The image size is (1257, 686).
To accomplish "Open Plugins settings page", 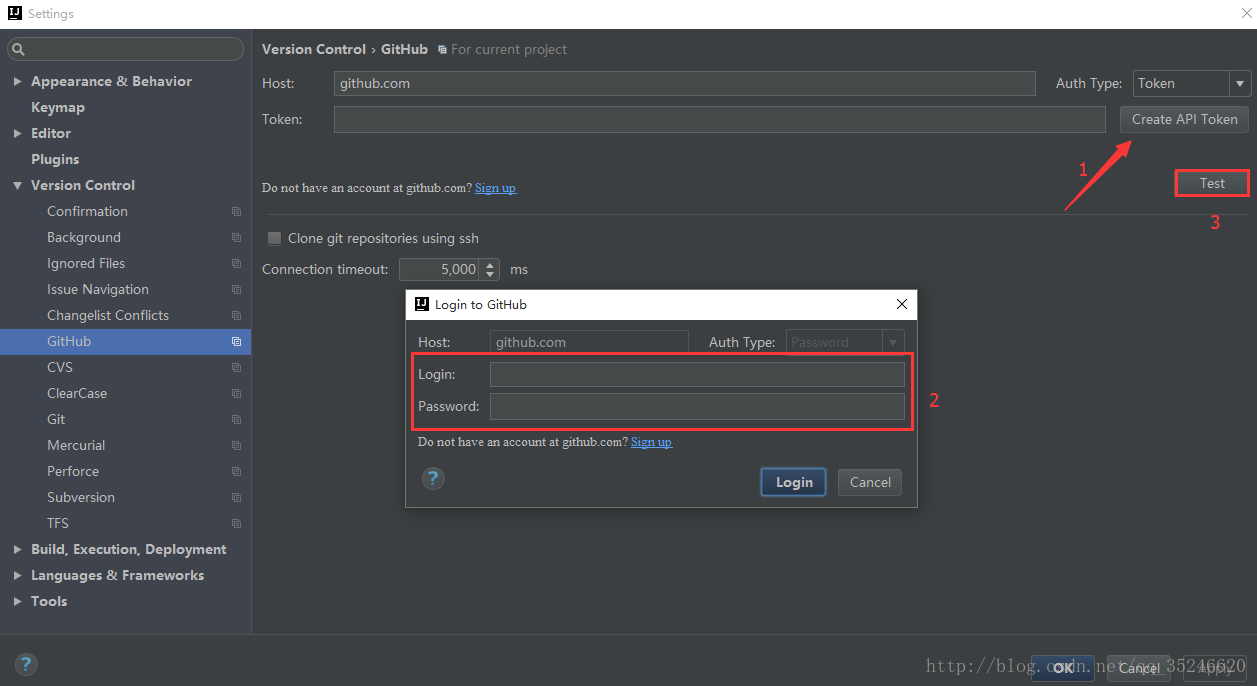I will (55, 160).
